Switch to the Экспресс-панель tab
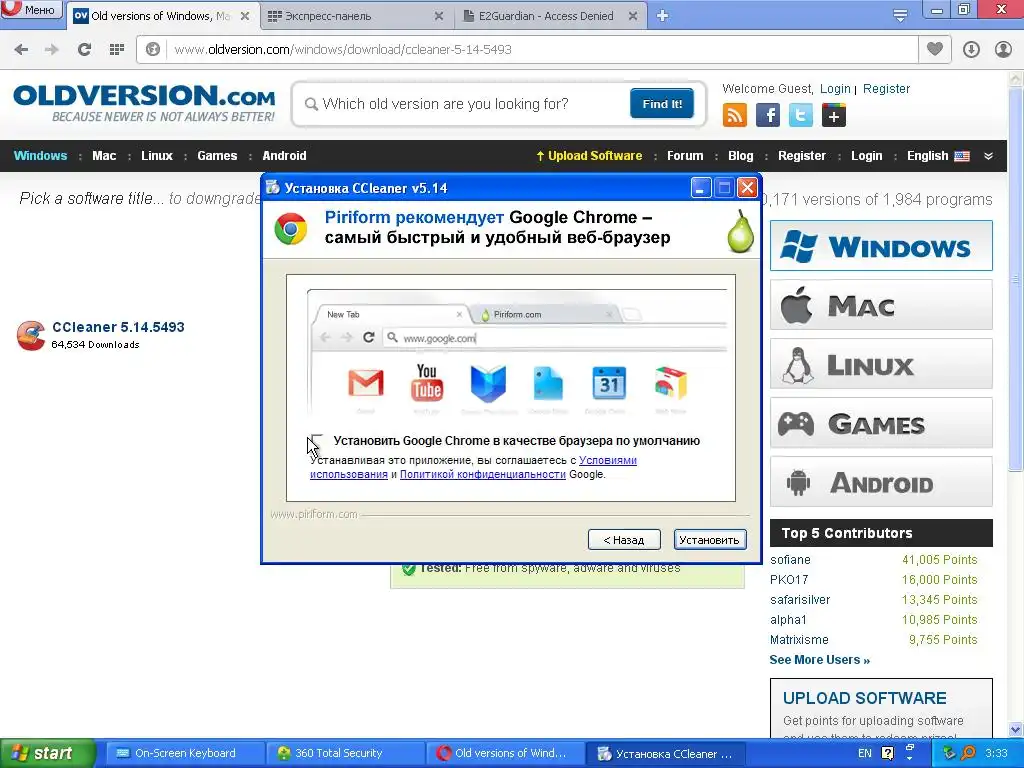This screenshot has height=768, width=1024. 355,16
